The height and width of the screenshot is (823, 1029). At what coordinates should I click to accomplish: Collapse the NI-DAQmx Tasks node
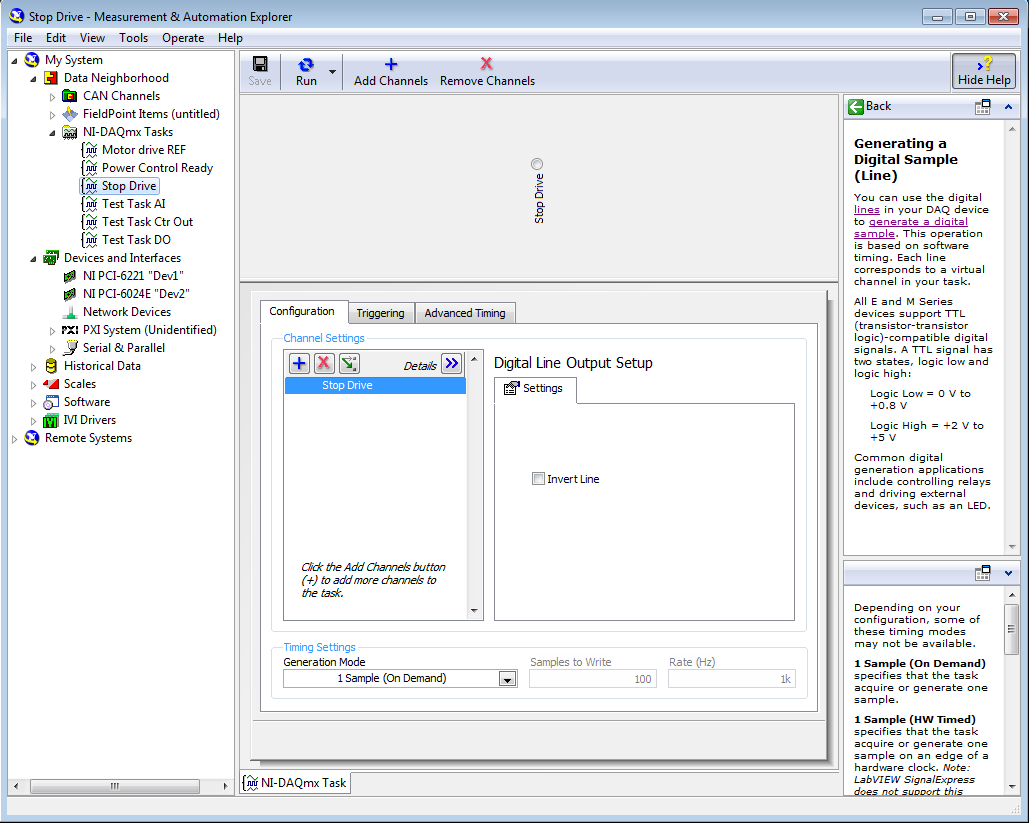pos(52,133)
